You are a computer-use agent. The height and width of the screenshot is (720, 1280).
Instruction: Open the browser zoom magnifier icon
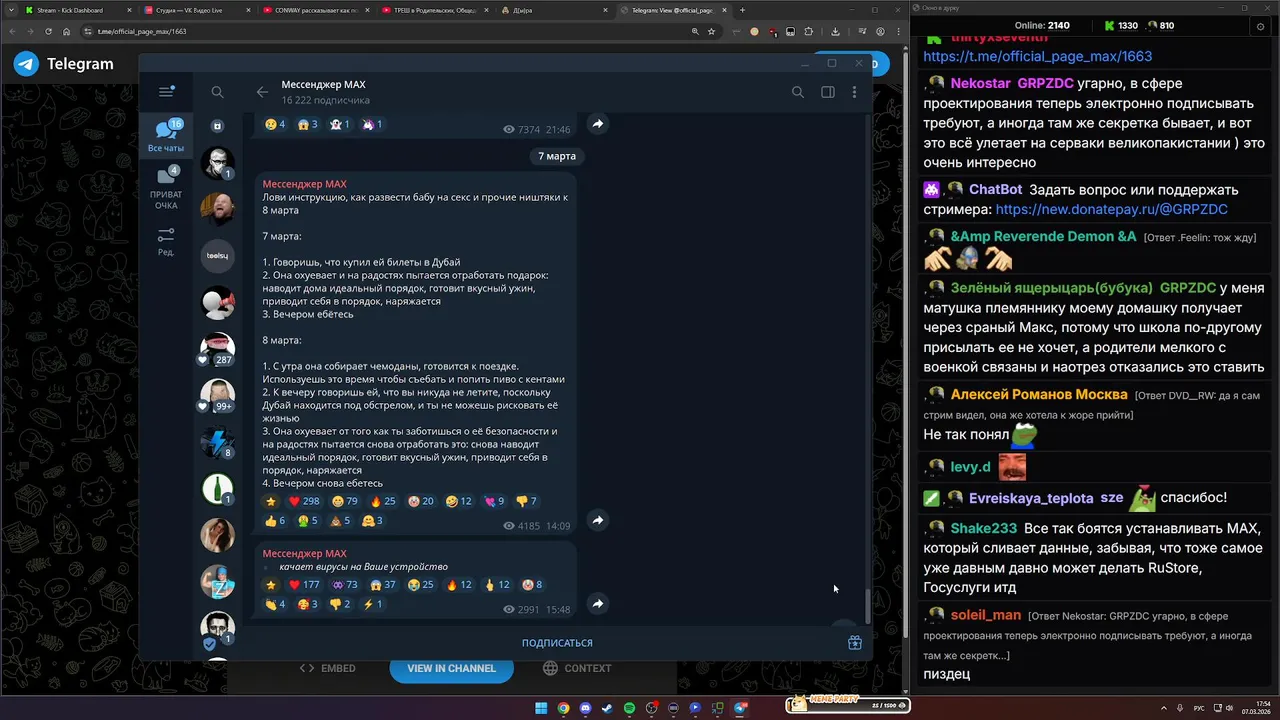click(695, 31)
